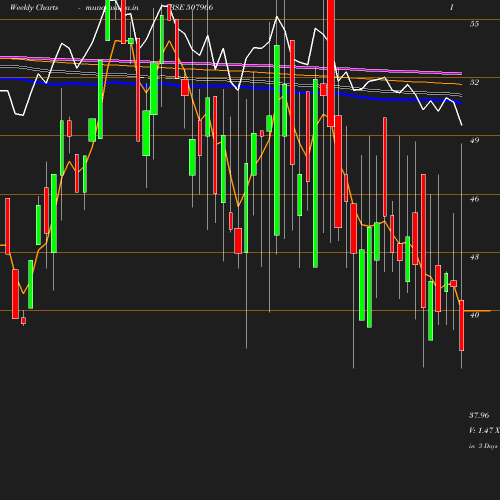This screenshot has width=500, height=500.
Task: Click the volume text 'V: 1.47 X'
Action: click(484, 431)
